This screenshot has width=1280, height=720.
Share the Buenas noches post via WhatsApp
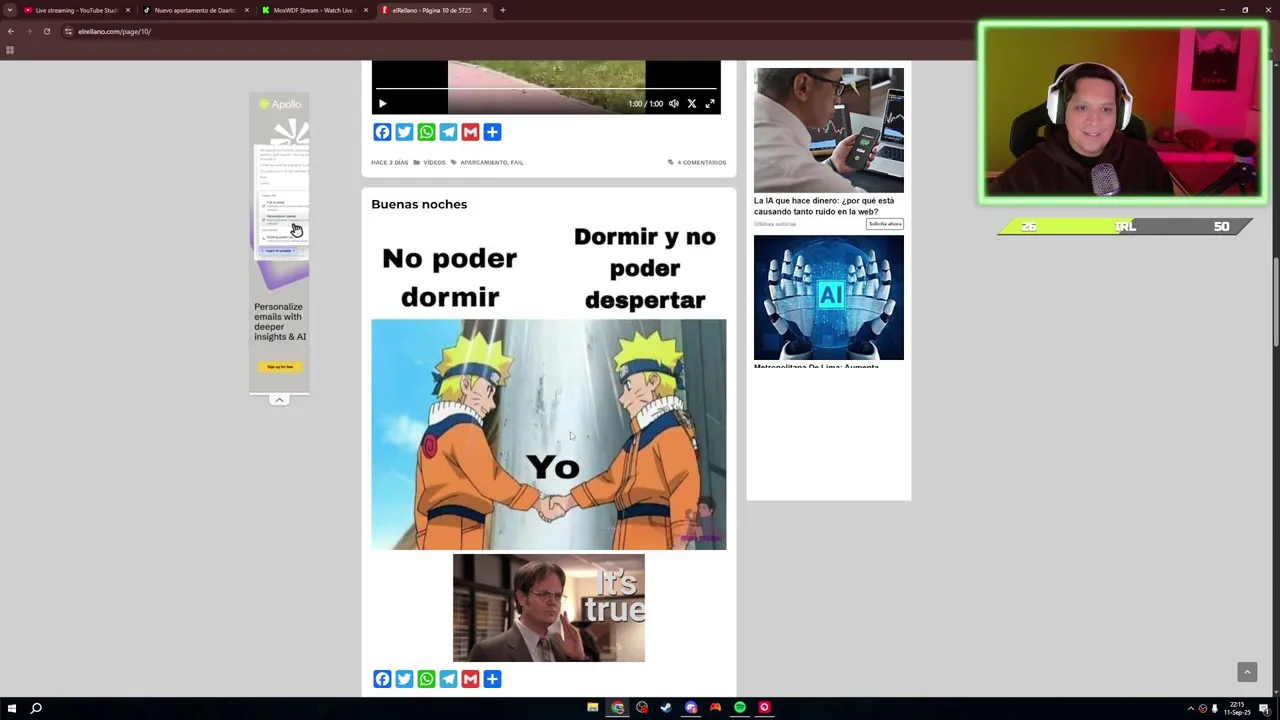(426, 679)
